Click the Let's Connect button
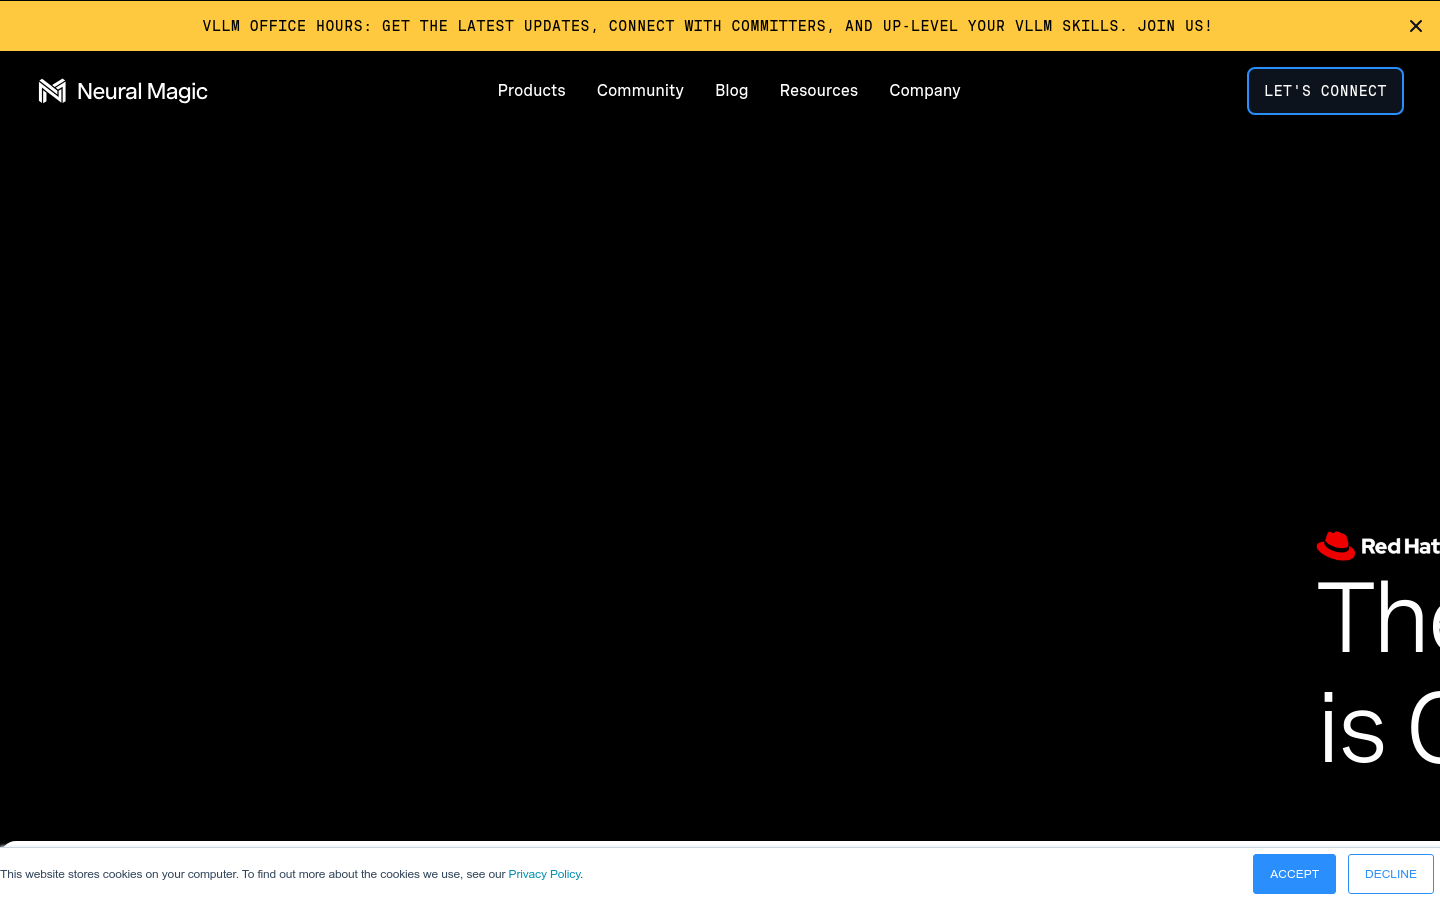The height and width of the screenshot is (900, 1440). (x=1325, y=91)
